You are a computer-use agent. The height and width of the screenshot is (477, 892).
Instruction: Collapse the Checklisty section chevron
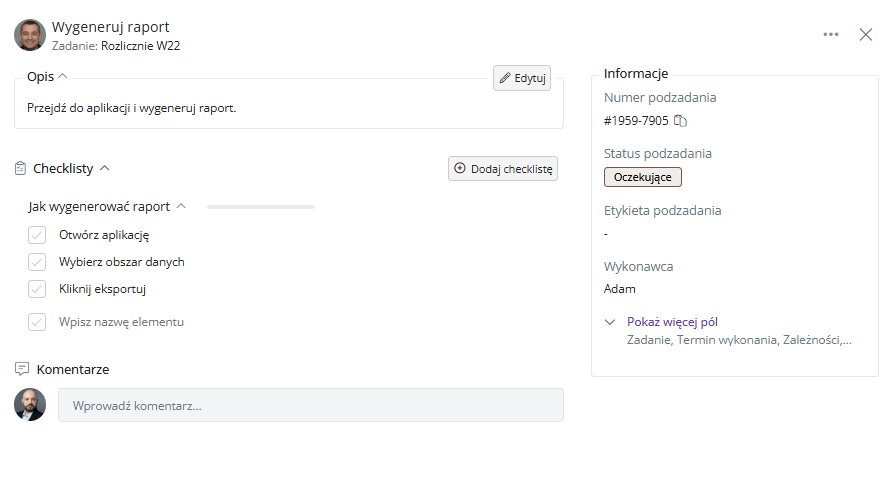click(105, 168)
